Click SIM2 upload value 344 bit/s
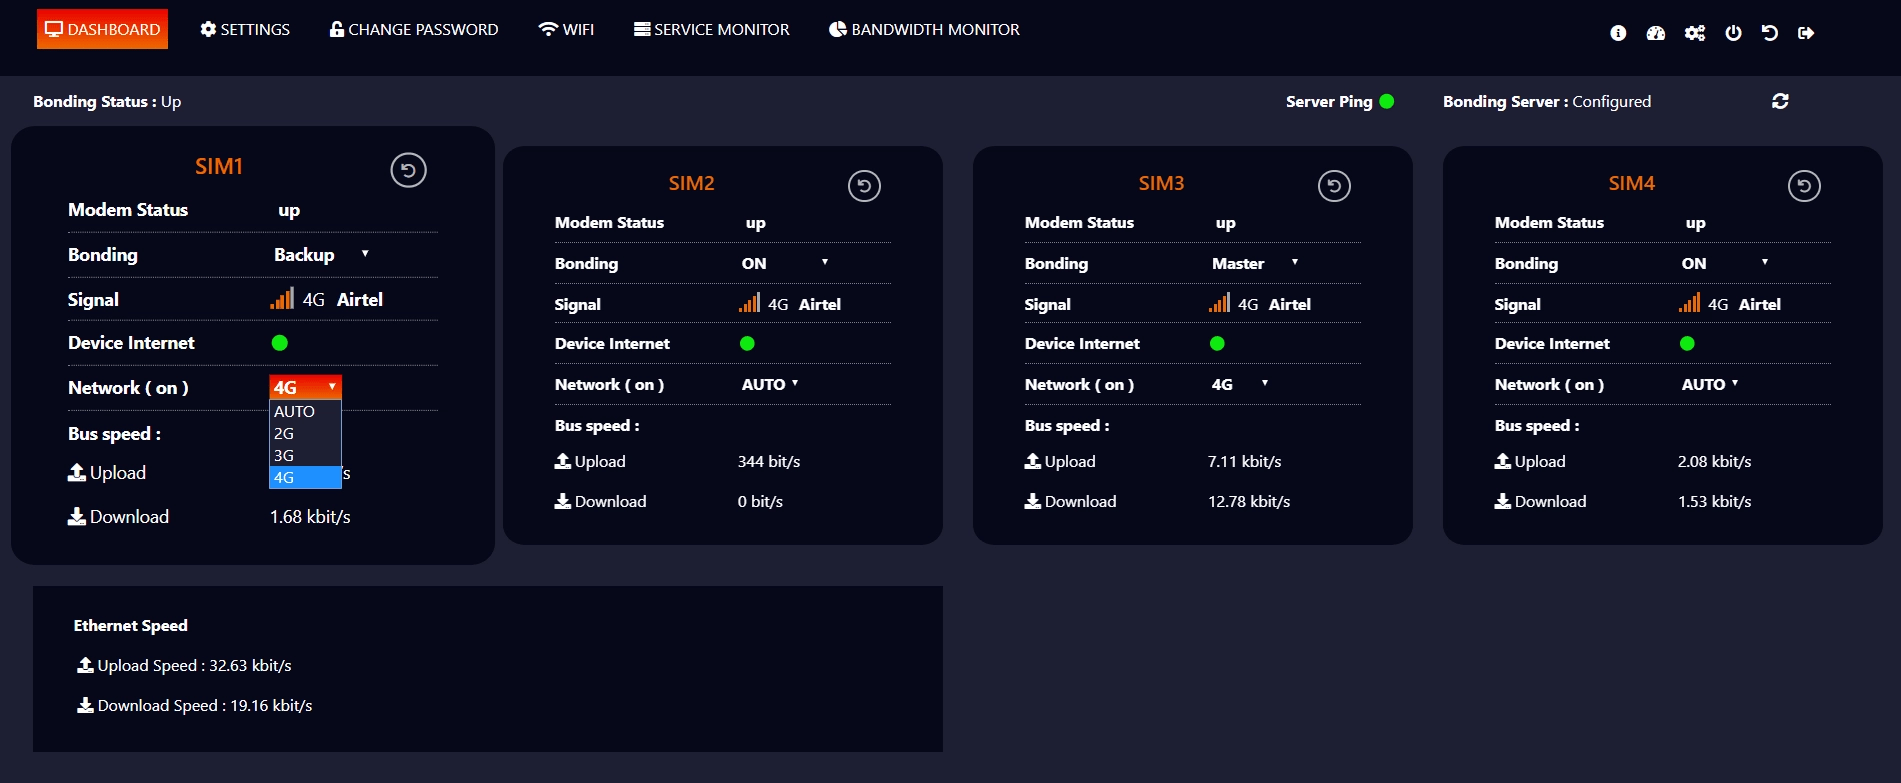1901x783 pixels. [769, 461]
